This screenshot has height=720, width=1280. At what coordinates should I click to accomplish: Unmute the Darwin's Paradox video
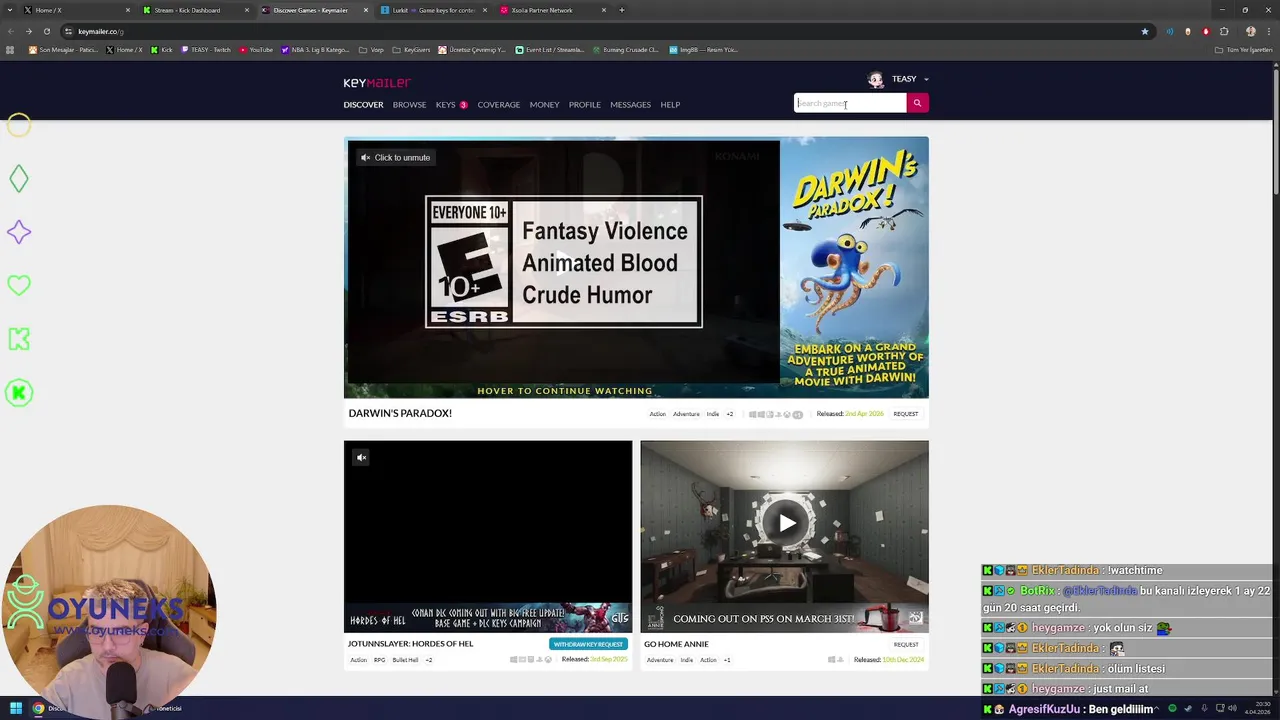tap(395, 157)
